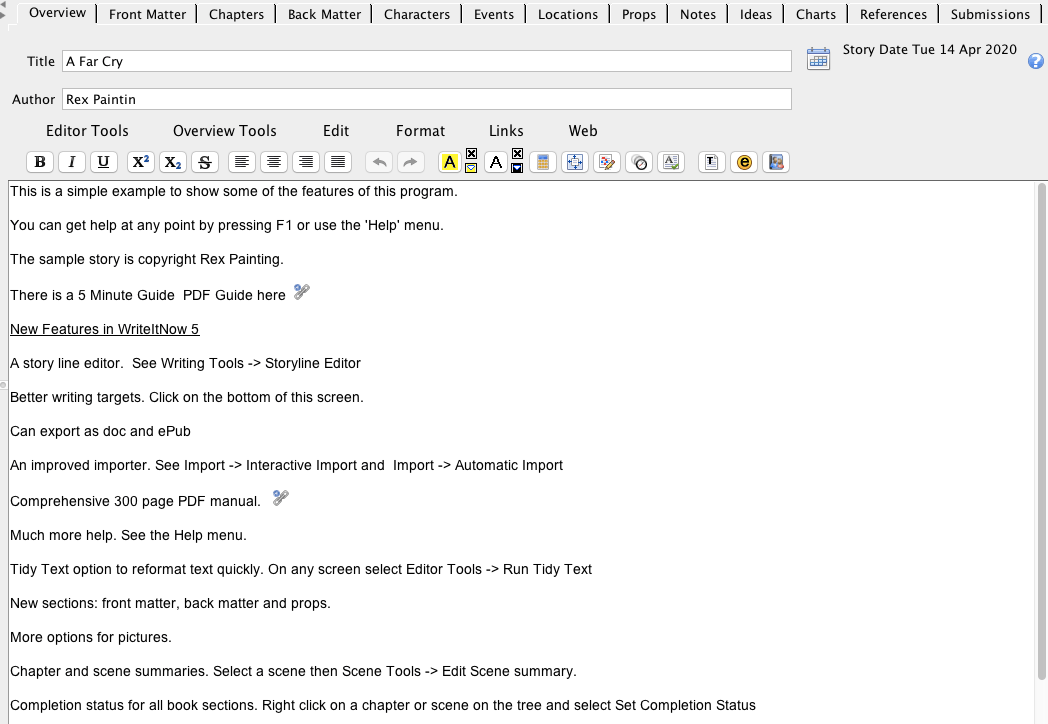Viewport: 1048px width, 724px height.
Task: Toggle bold formatting
Action: 40,162
